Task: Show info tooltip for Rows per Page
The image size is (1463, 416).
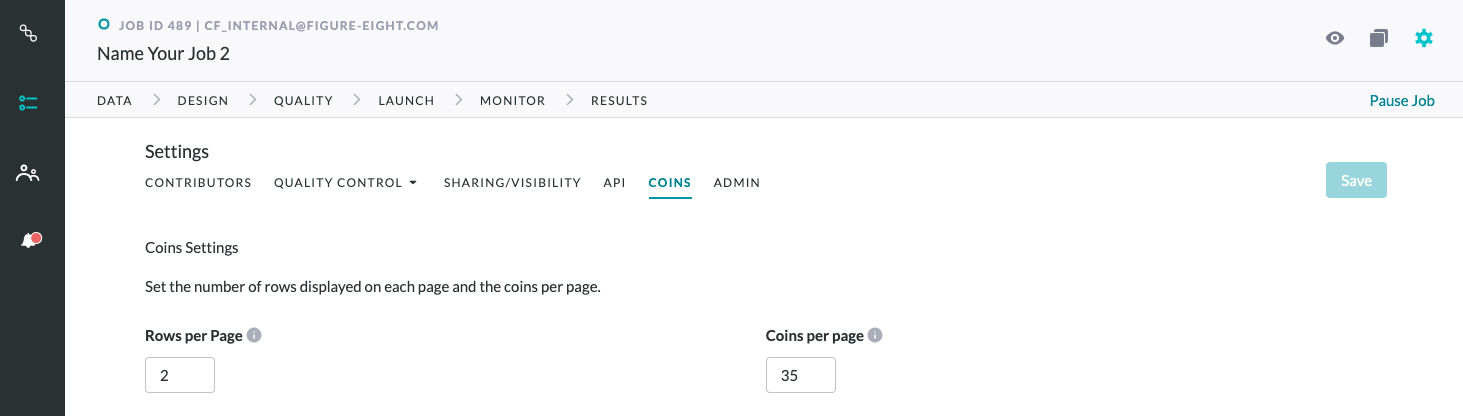Action: 254,335
